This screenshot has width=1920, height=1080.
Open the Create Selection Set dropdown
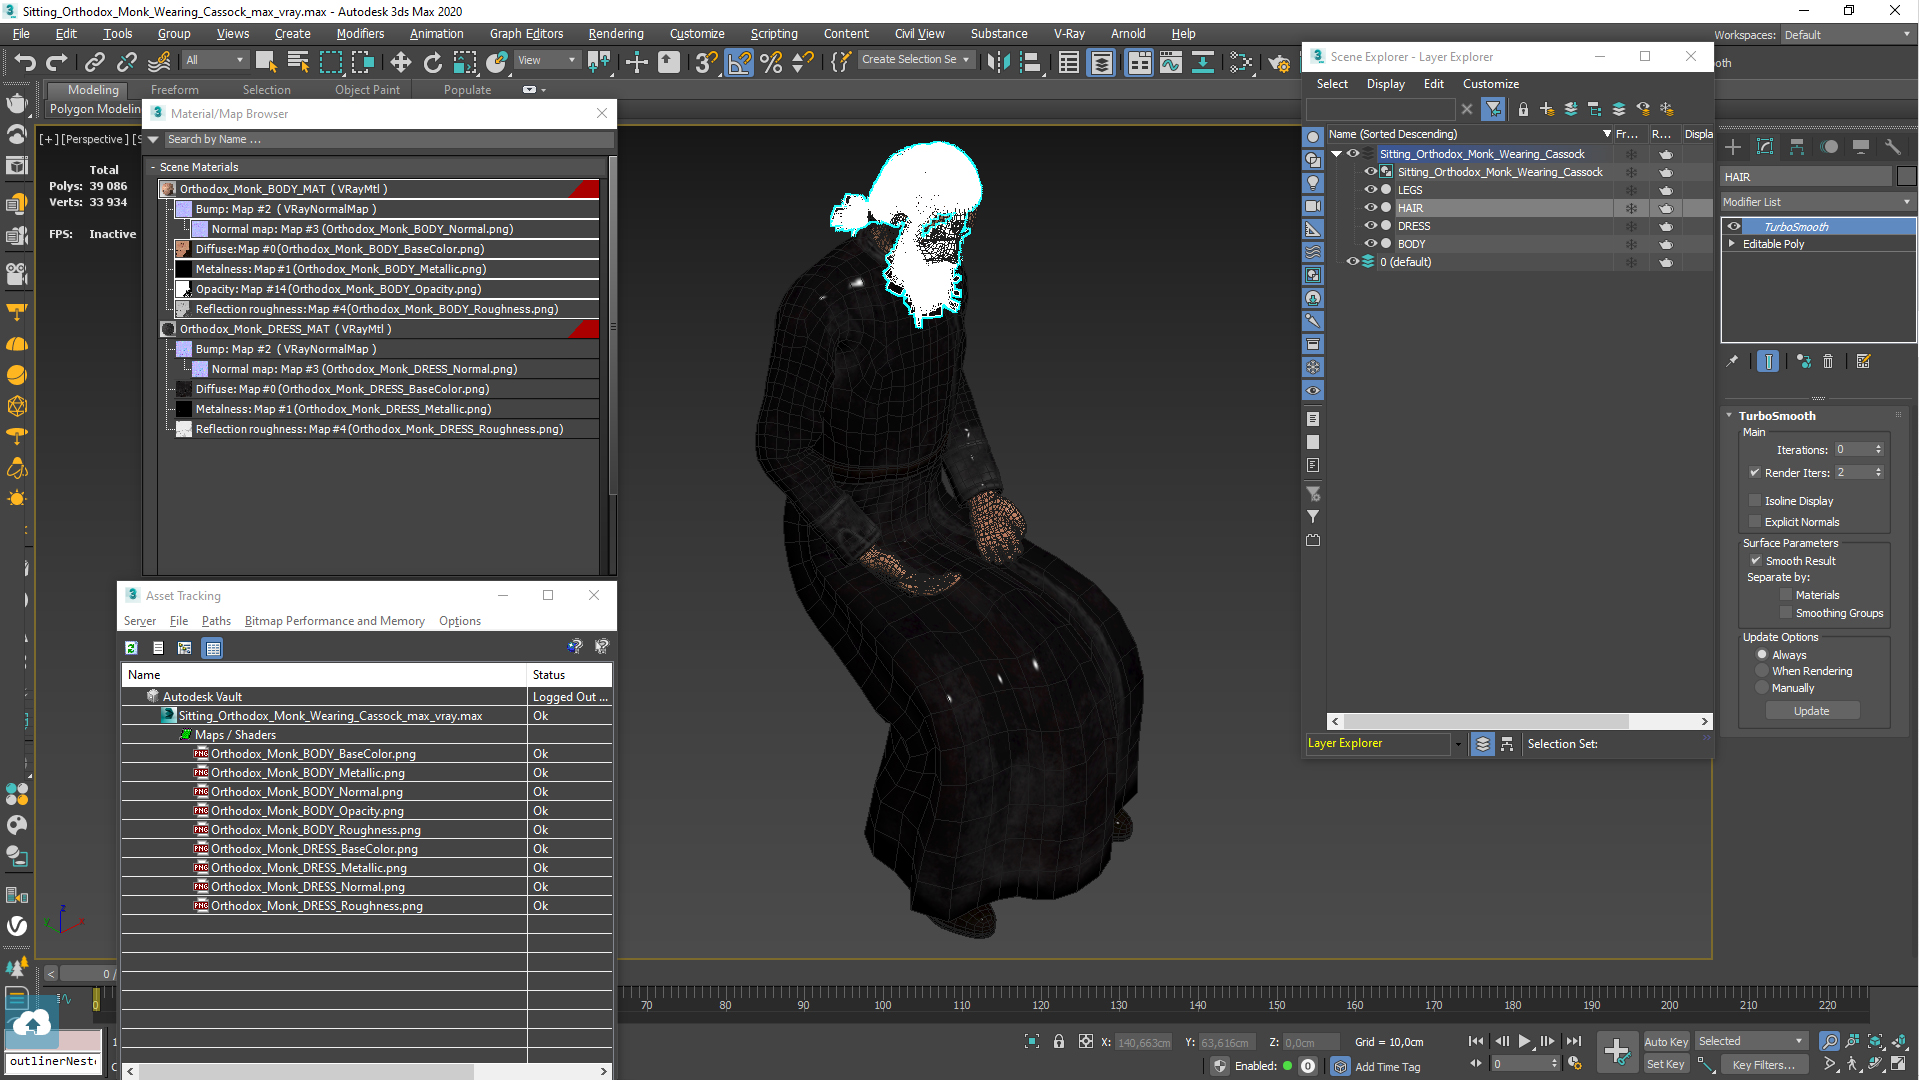tap(915, 60)
